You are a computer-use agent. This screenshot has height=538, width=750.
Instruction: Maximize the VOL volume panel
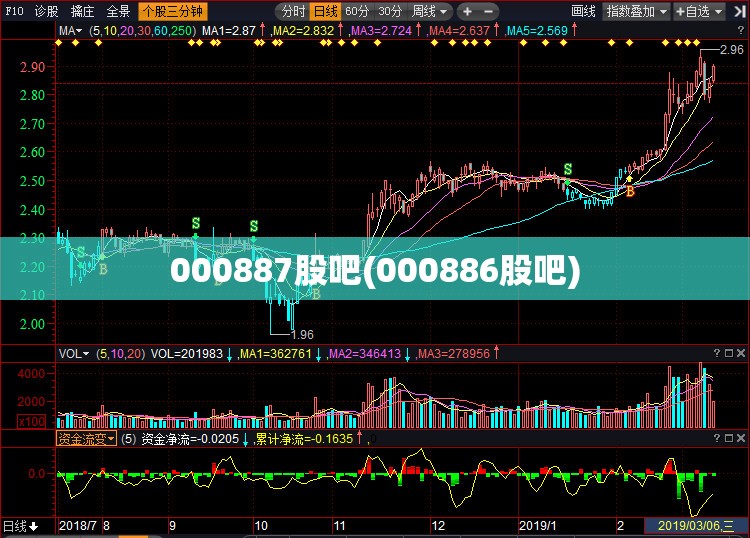(728, 353)
